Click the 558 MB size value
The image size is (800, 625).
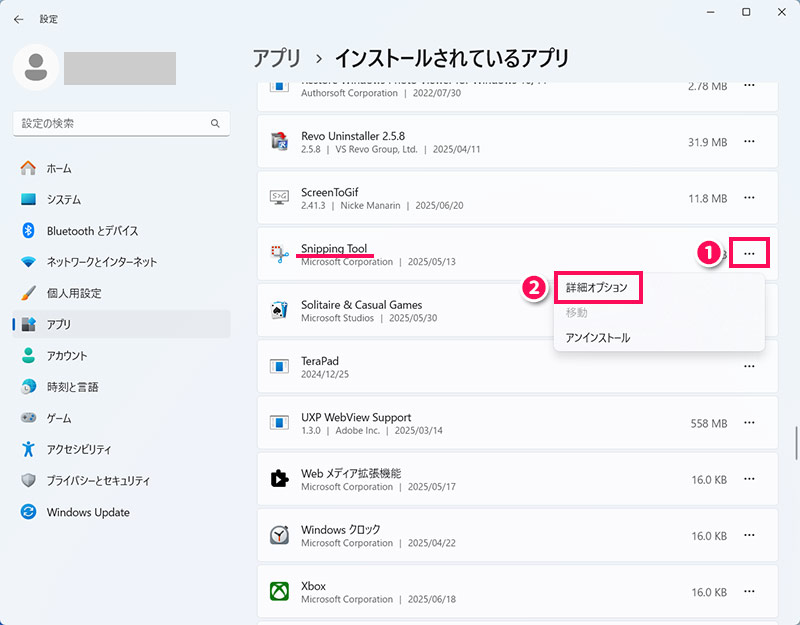tap(709, 423)
